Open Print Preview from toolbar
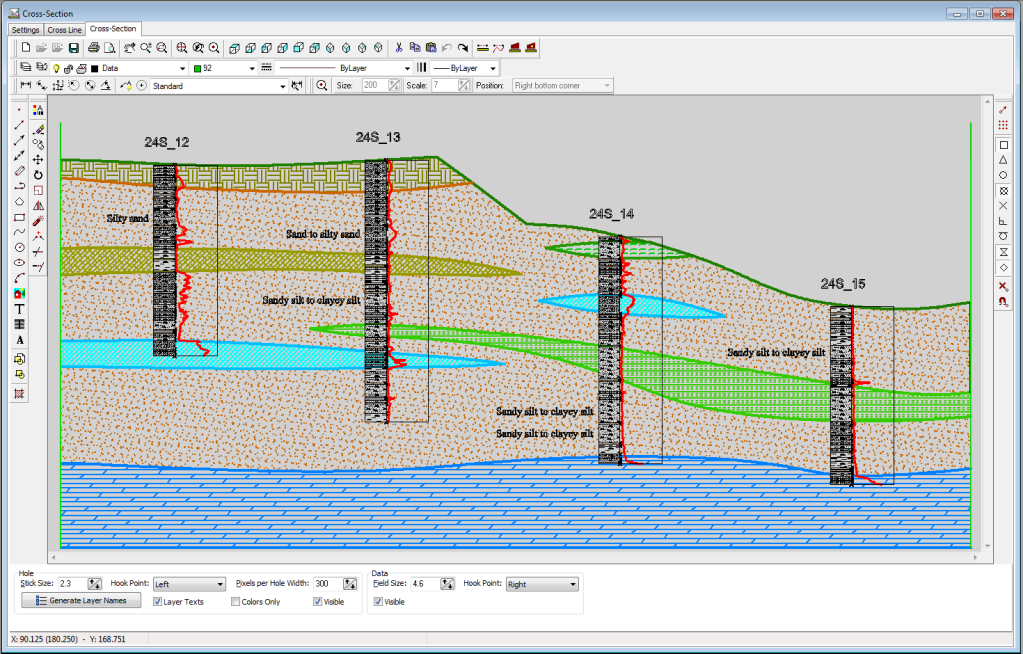 [x=110, y=48]
